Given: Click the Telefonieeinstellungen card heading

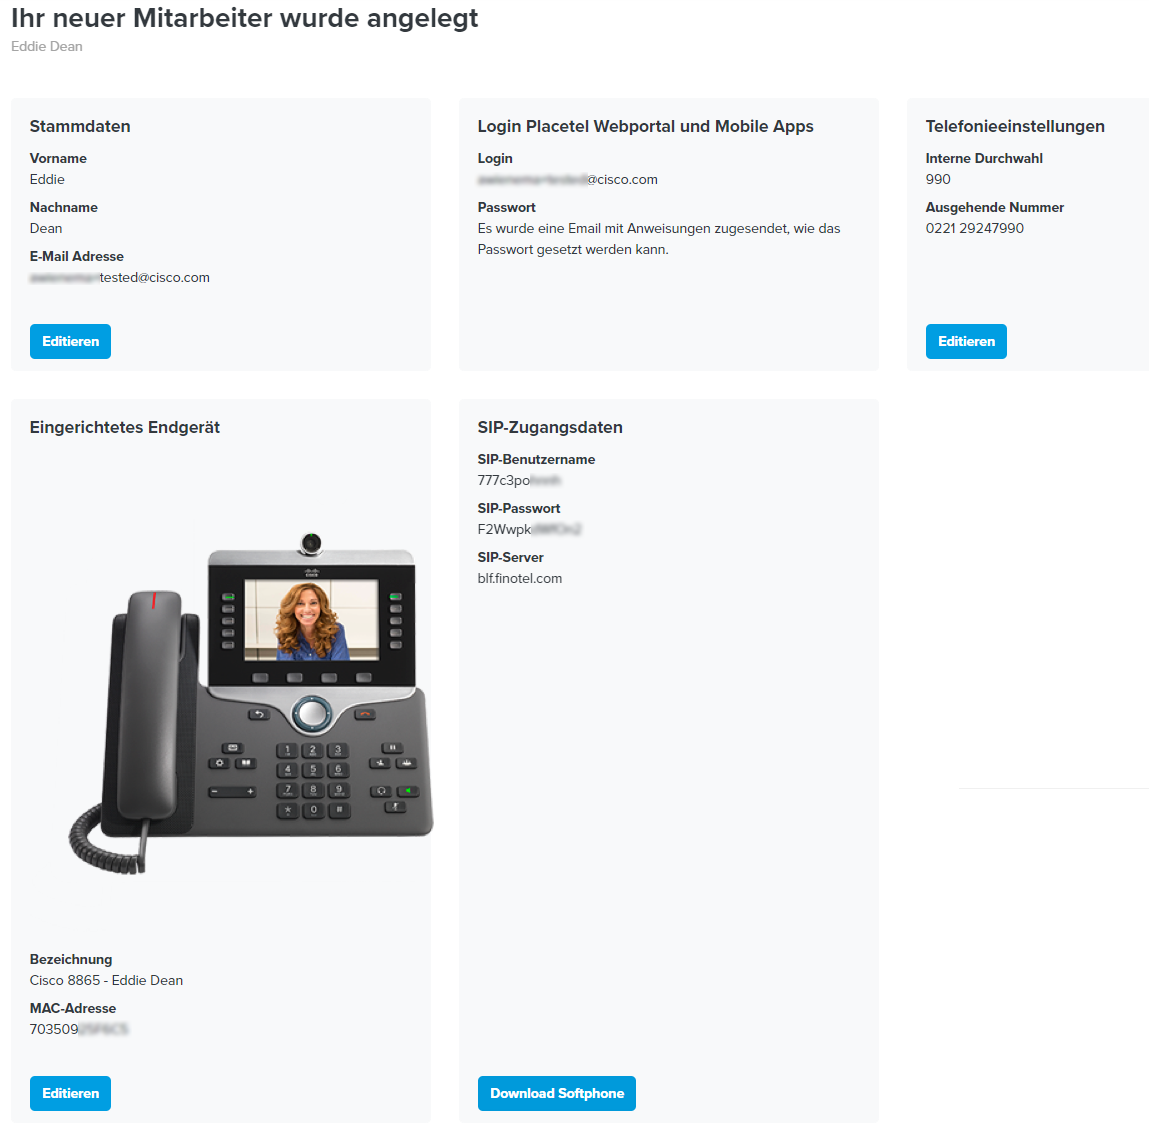Looking at the screenshot, I should click(x=1015, y=127).
